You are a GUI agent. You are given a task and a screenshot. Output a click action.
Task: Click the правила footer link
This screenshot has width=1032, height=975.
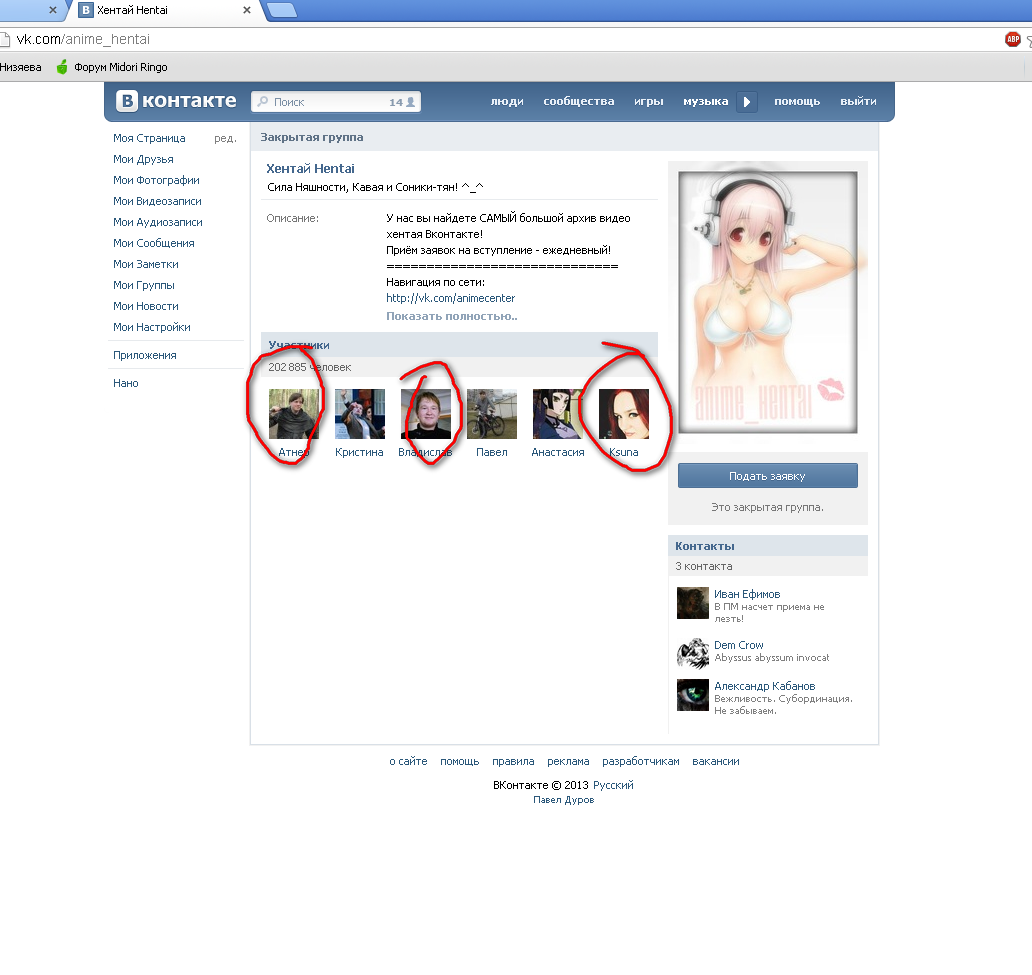(x=513, y=762)
